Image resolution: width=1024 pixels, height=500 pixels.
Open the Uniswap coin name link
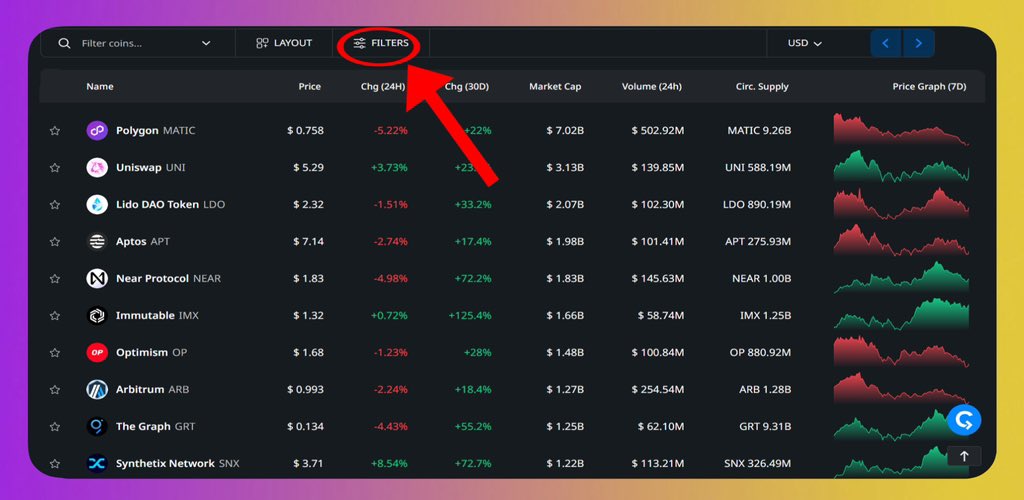pos(138,168)
